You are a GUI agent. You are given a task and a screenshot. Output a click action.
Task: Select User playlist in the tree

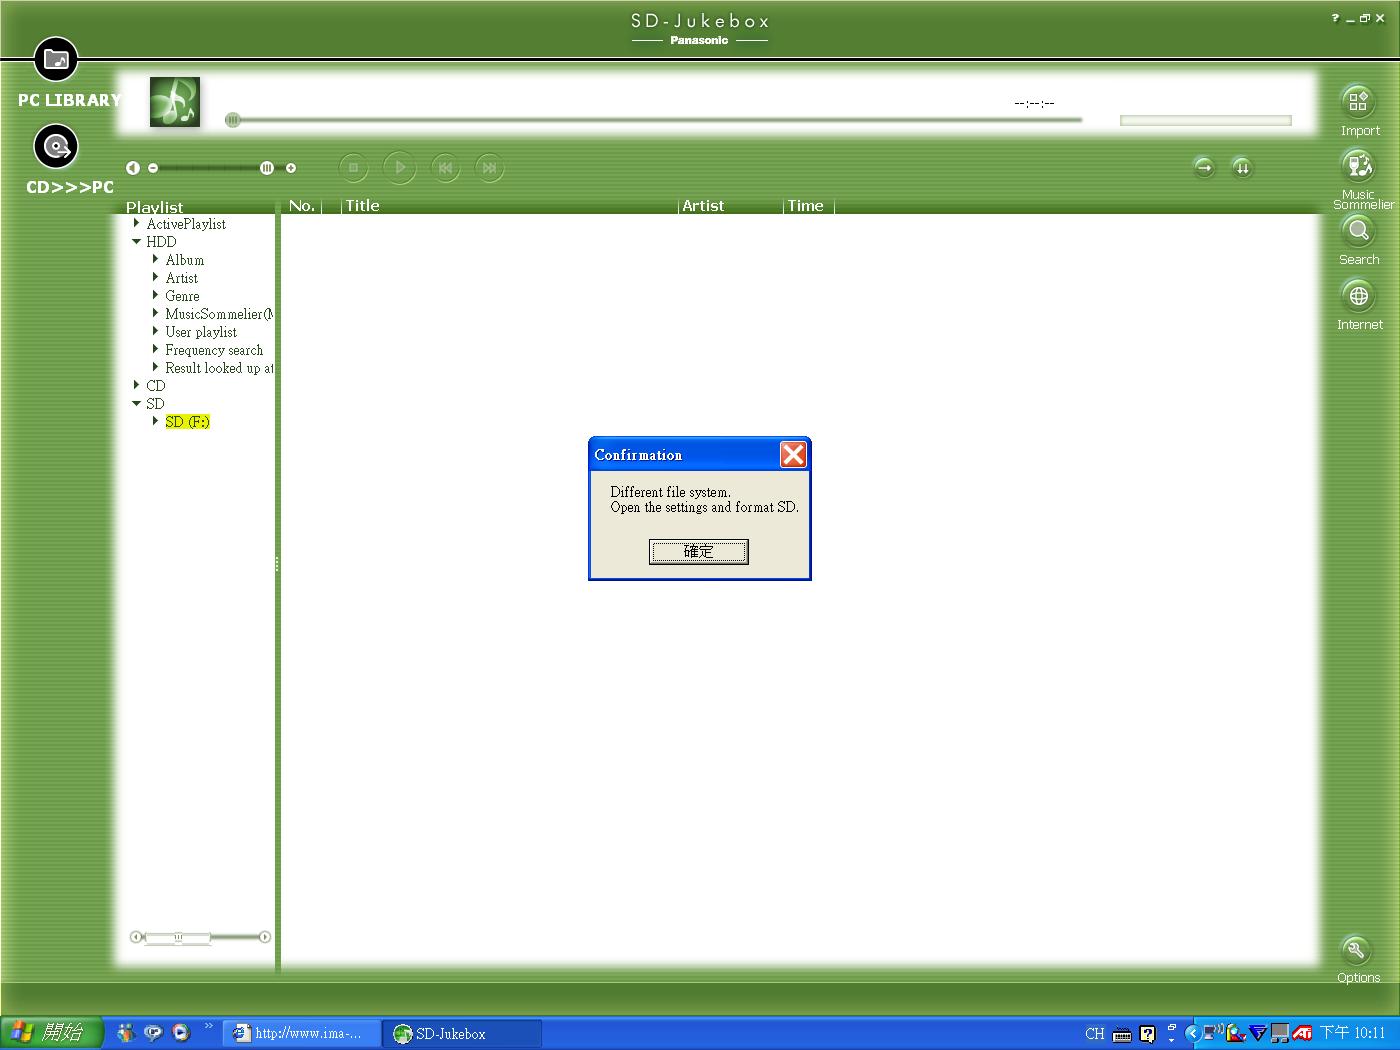(x=201, y=332)
